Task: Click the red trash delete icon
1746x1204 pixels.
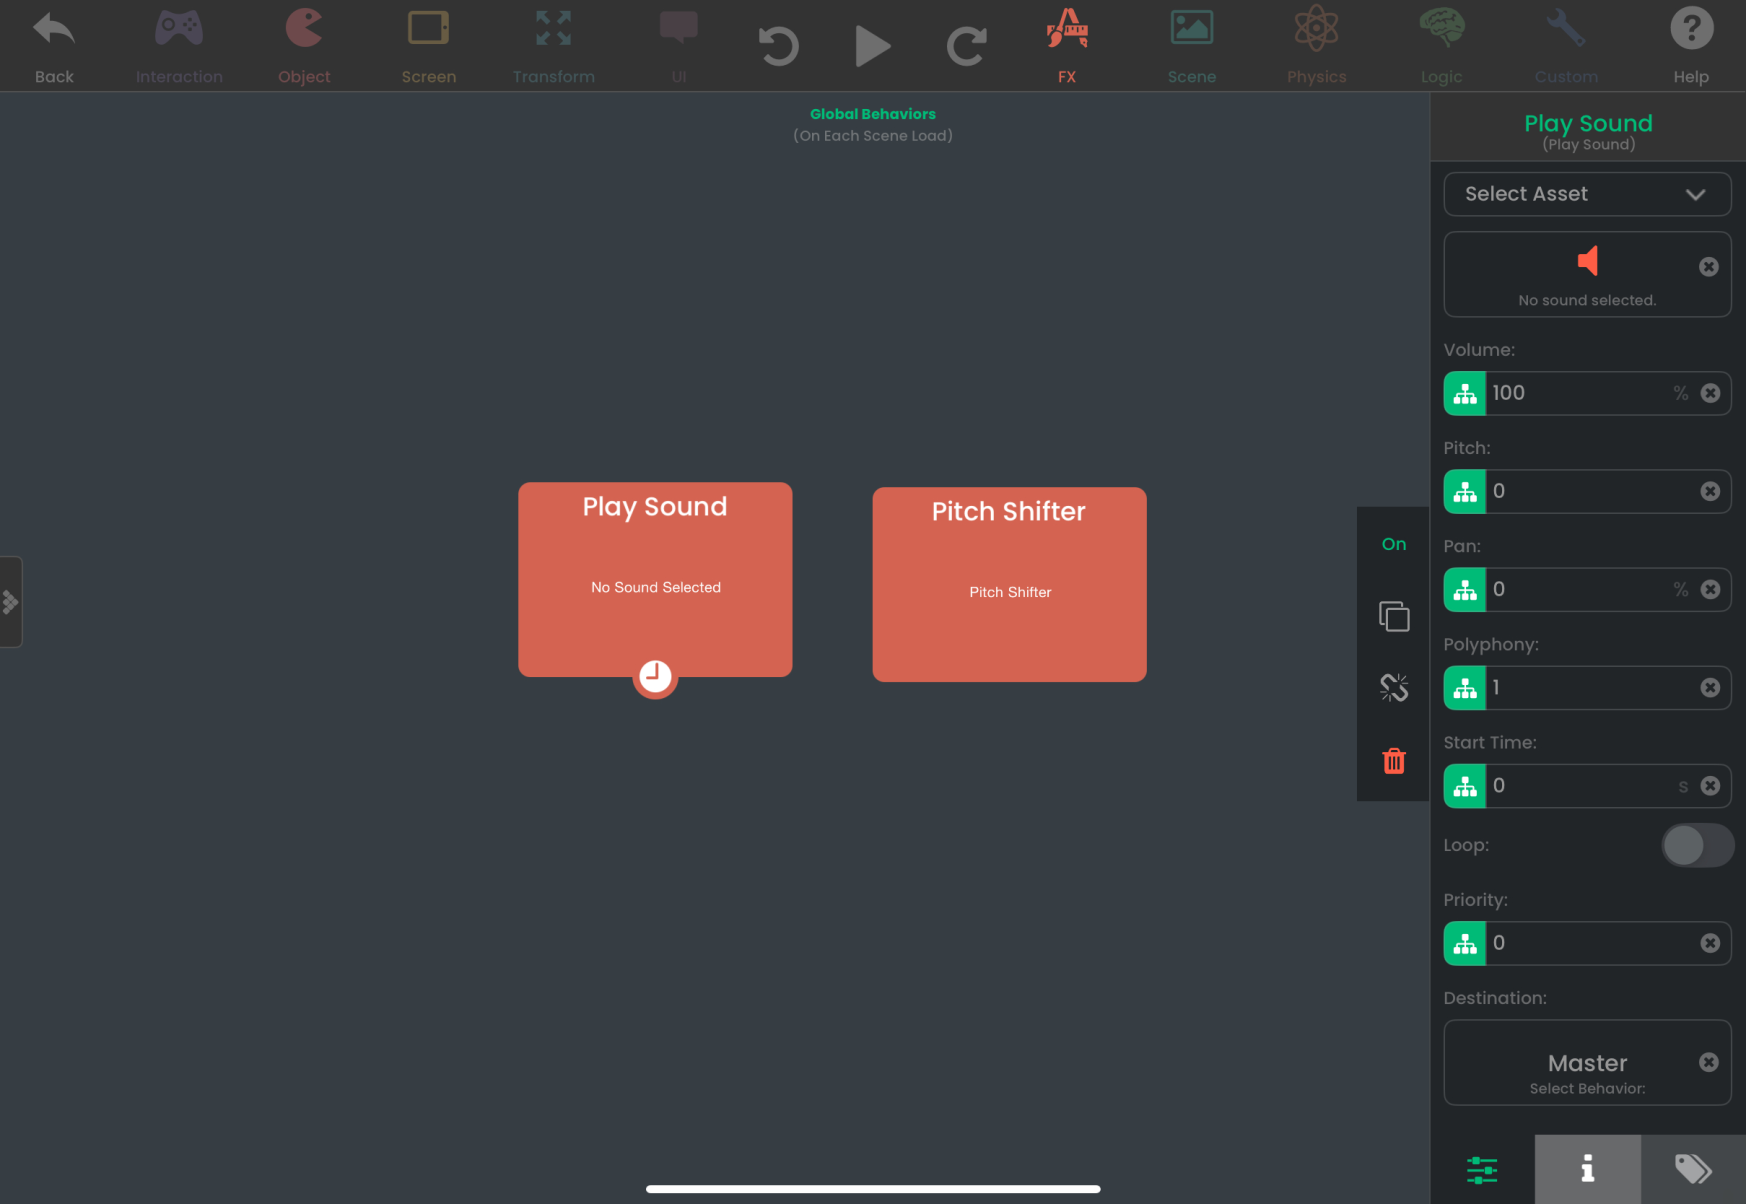Action: [x=1394, y=761]
